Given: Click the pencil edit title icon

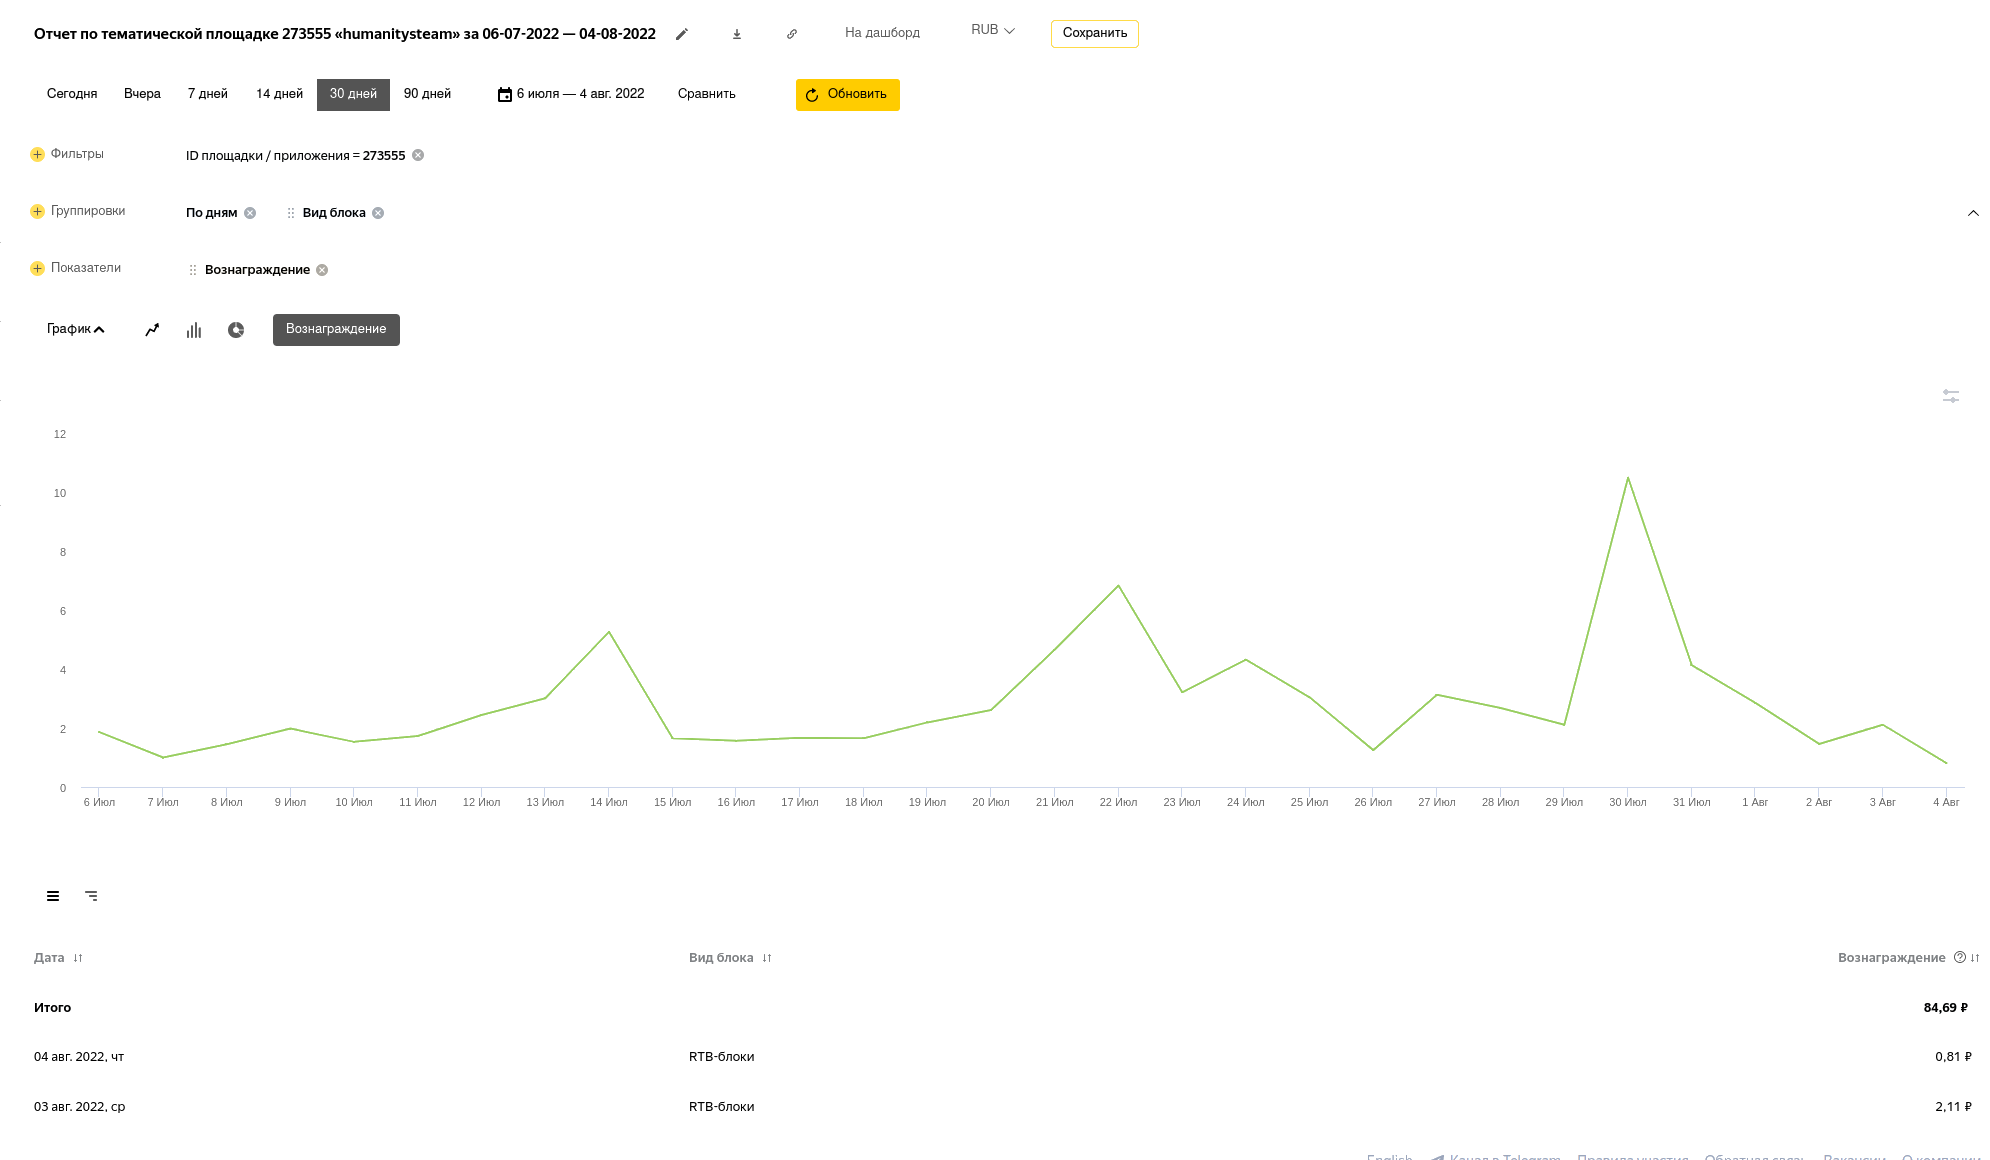Looking at the screenshot, I should click(x=682, y=34).
